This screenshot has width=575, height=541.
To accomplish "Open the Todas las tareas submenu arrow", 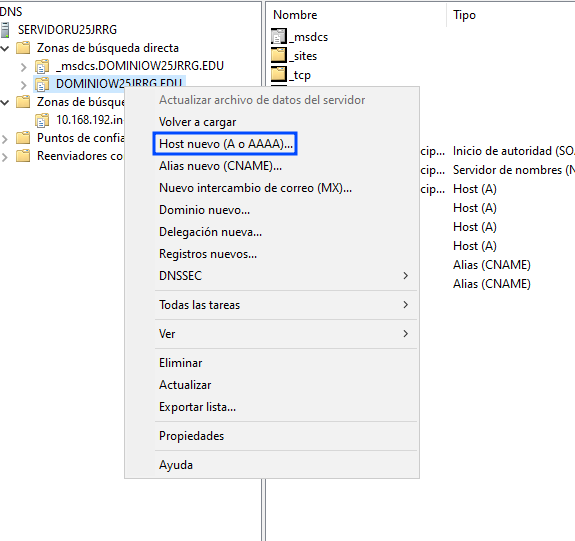I will click(x=405, y=304).
